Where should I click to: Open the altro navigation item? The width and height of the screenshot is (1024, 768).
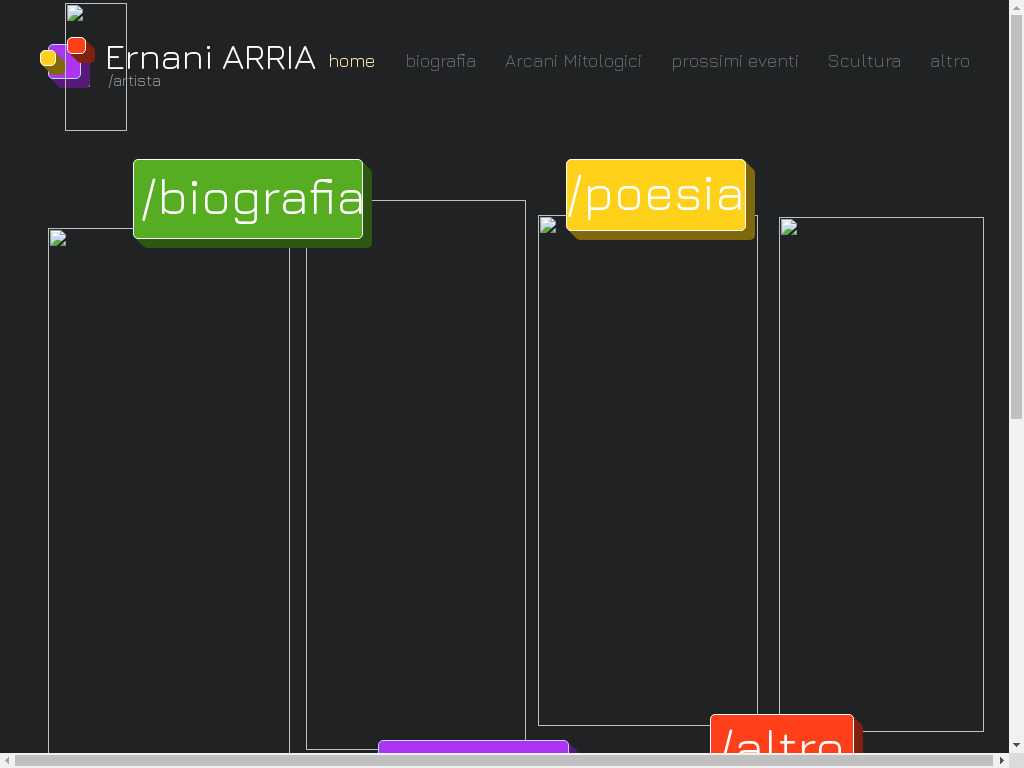click(x=950, y=61)
